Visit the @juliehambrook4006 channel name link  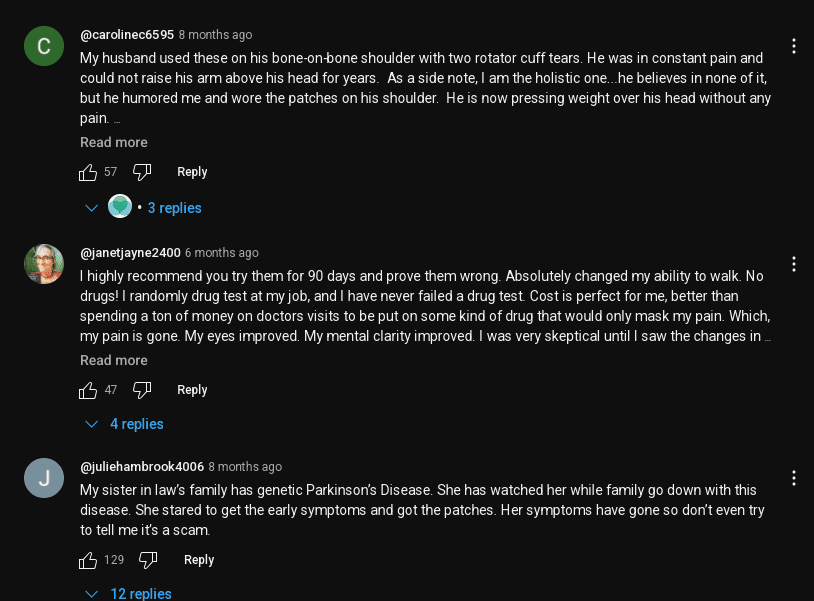pyautogui.click(x=142, y=467)
